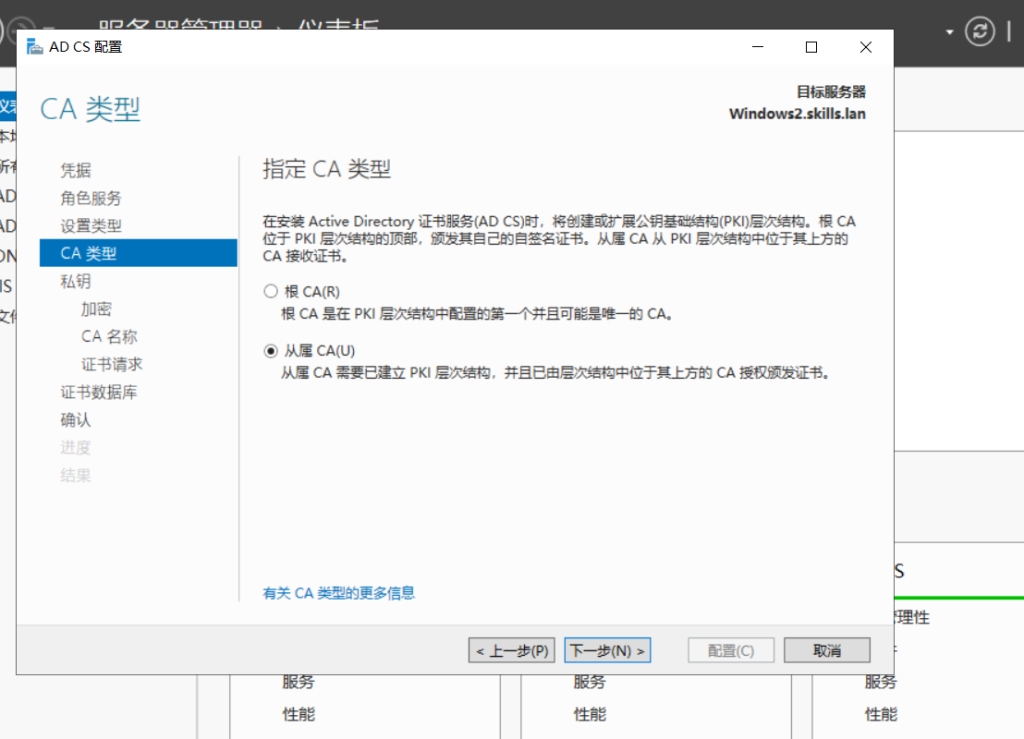Open the 角色服务 step

[91, 198]
